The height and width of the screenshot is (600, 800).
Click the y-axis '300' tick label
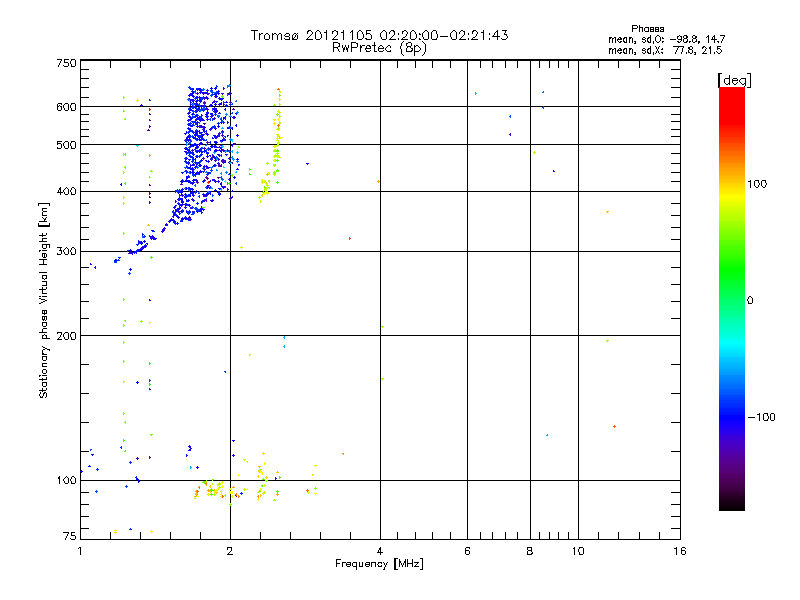click(66, 252)
